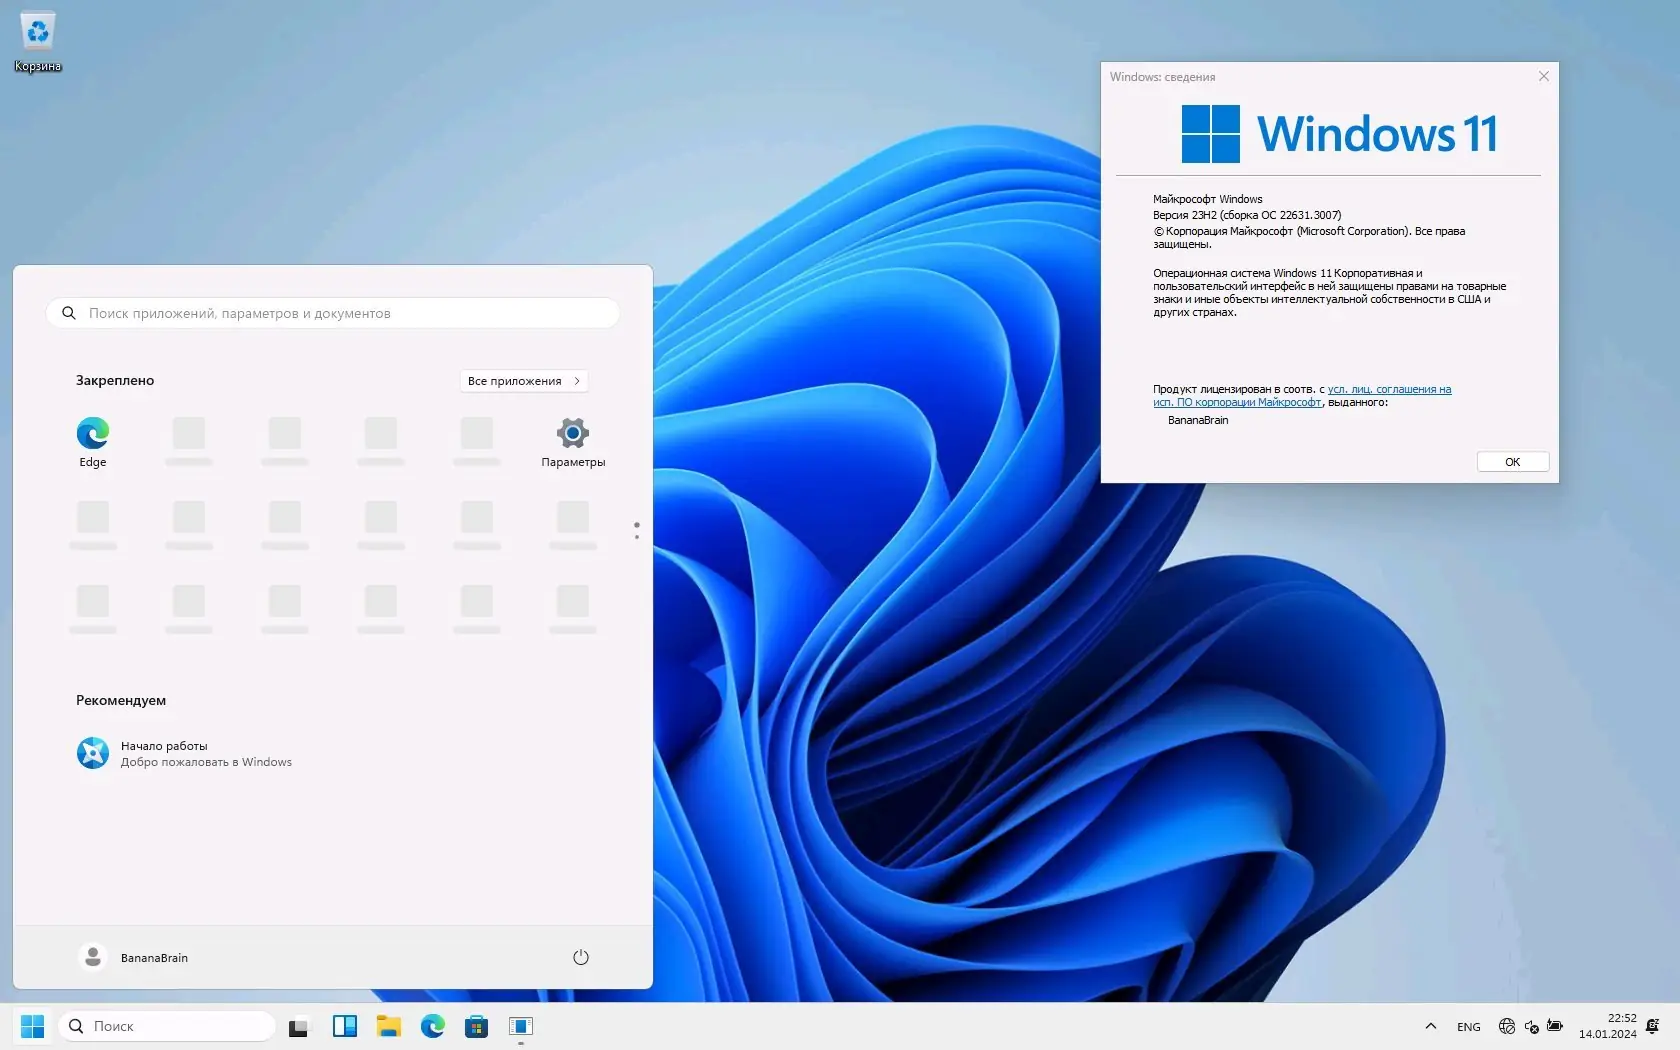Click the Майкрософт Windows text line
This screenshot has height=1050, width=1680.
(x=1208, y=199)
